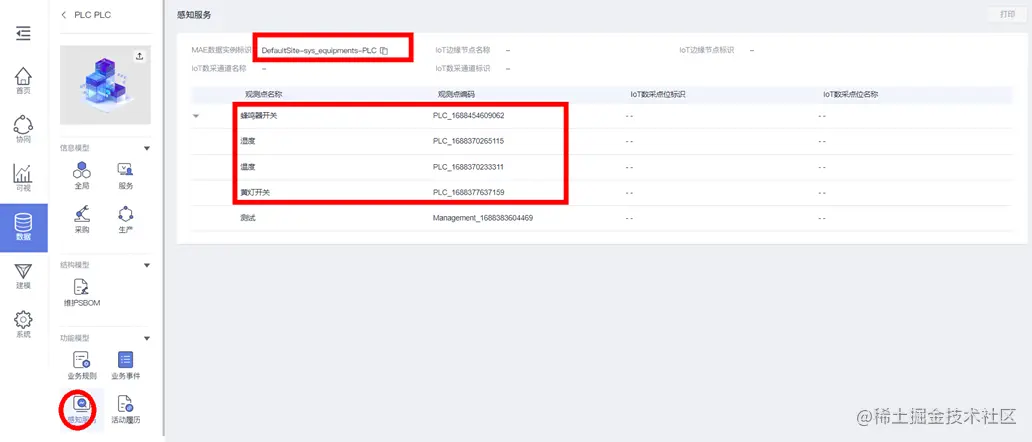Screen dimensions: 1032x442
Task: Open 感知服务 in the function model
Action: [x=82, y=410]
